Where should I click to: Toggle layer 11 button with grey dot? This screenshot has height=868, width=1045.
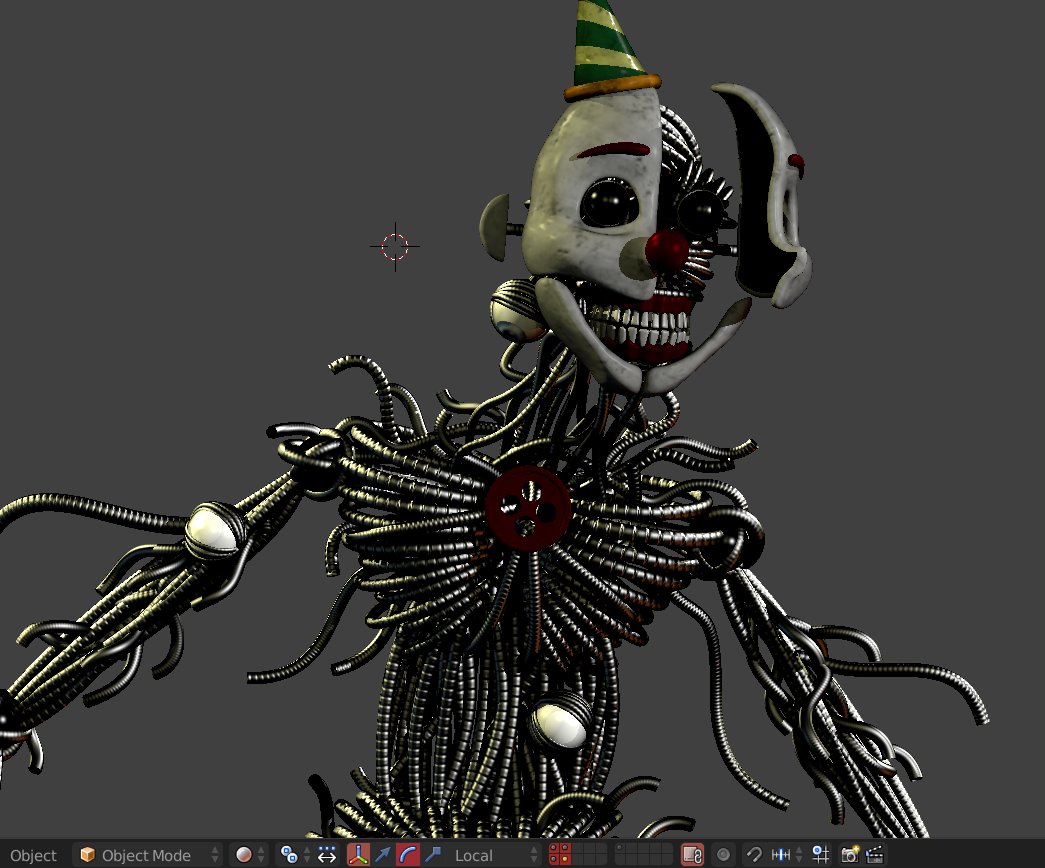coord(620,848)
